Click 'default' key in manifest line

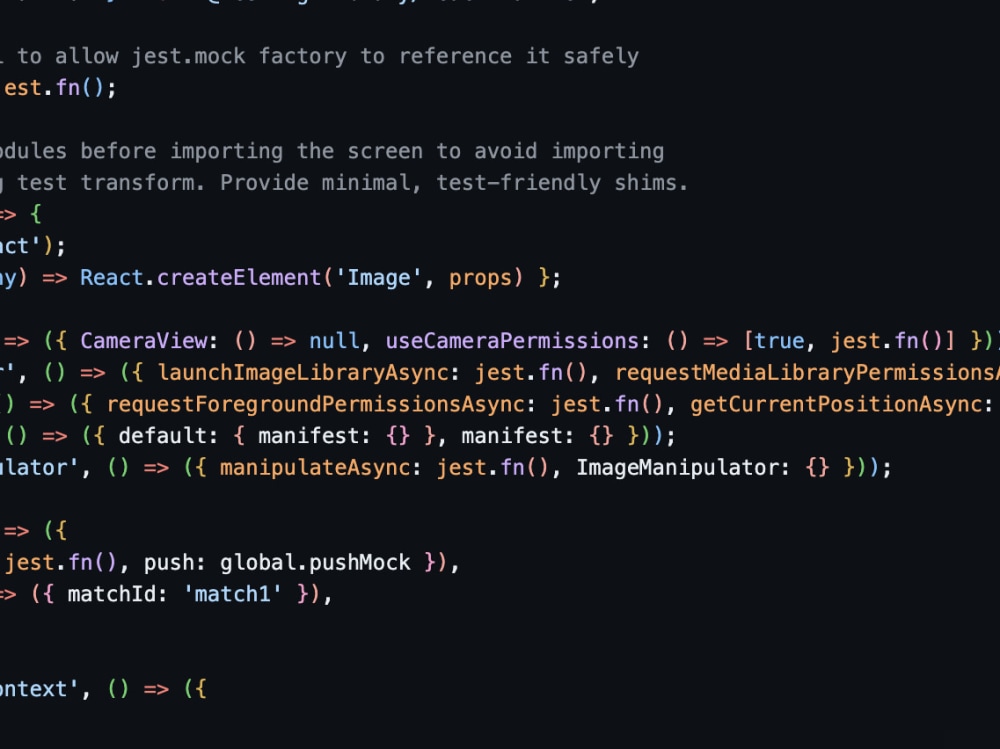163,436
